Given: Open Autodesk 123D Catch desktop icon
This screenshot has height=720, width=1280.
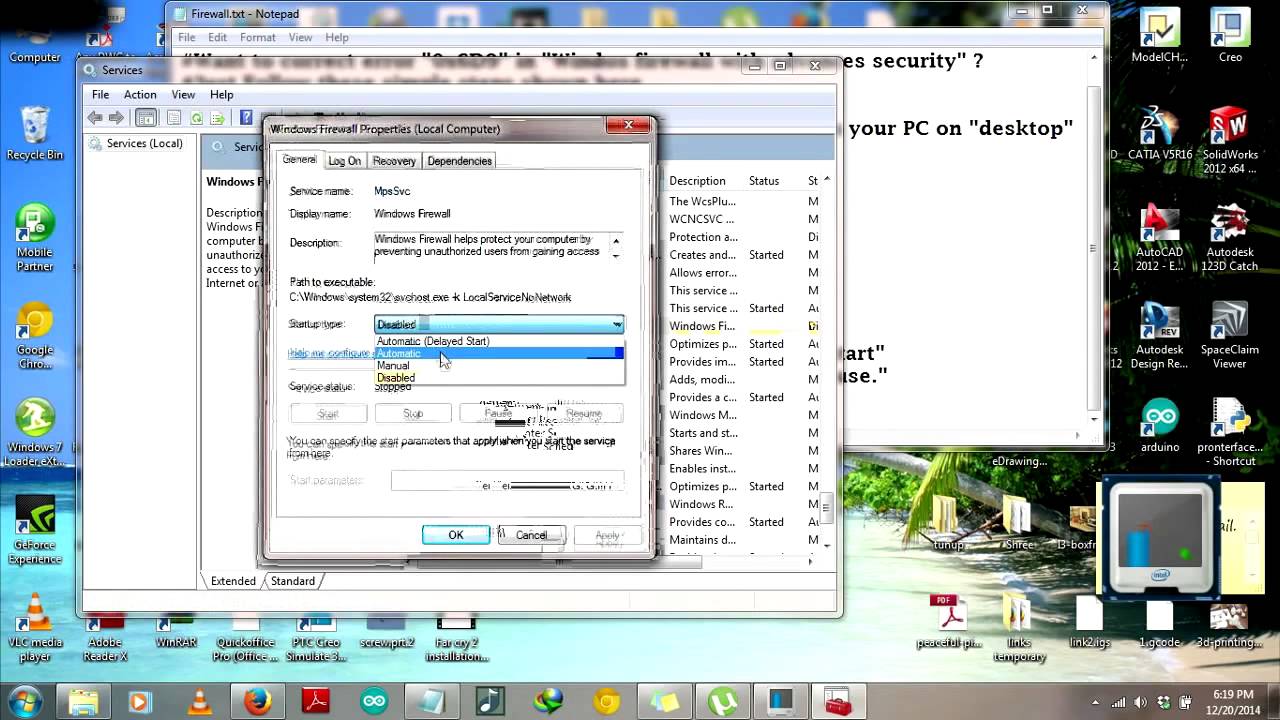Looking at the screenshot, I should click(1230, 237).
